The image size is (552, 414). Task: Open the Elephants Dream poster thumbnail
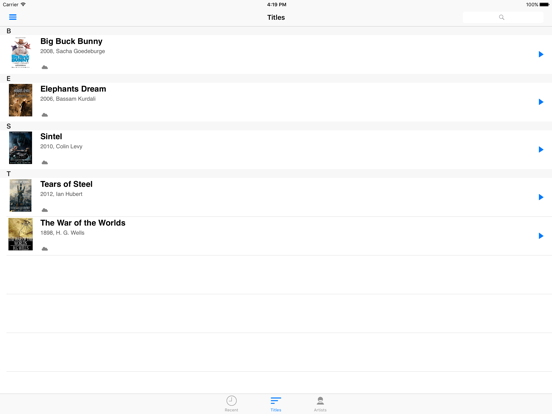pos(20,100)
